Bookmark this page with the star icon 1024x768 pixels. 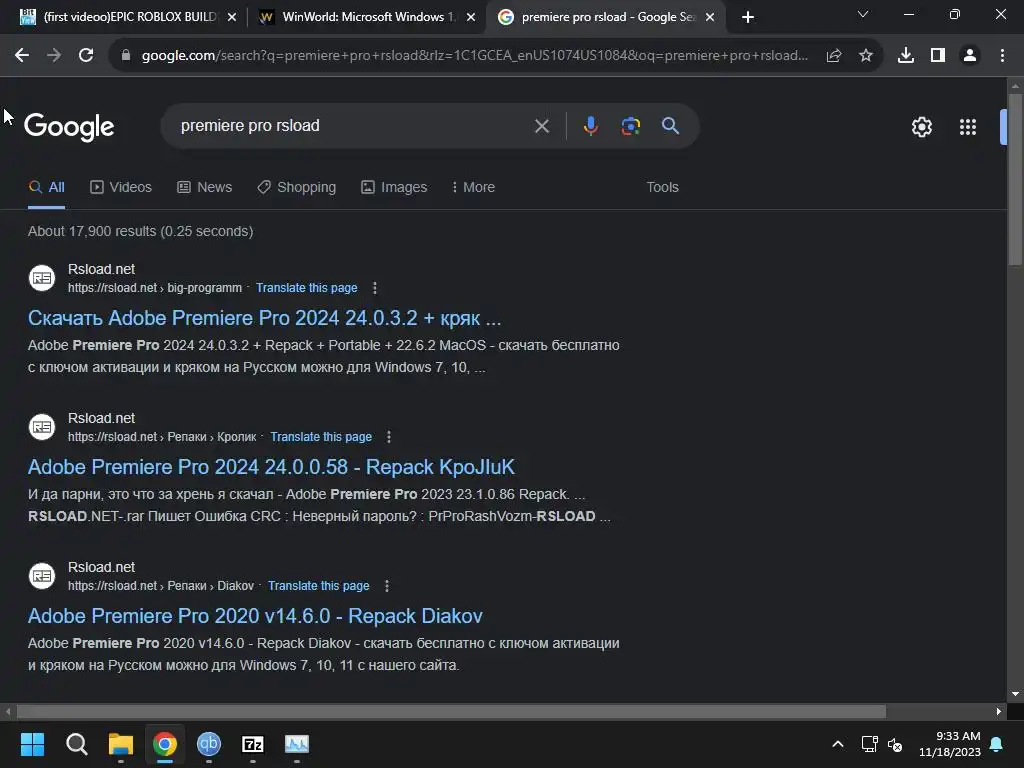point(866,56)
